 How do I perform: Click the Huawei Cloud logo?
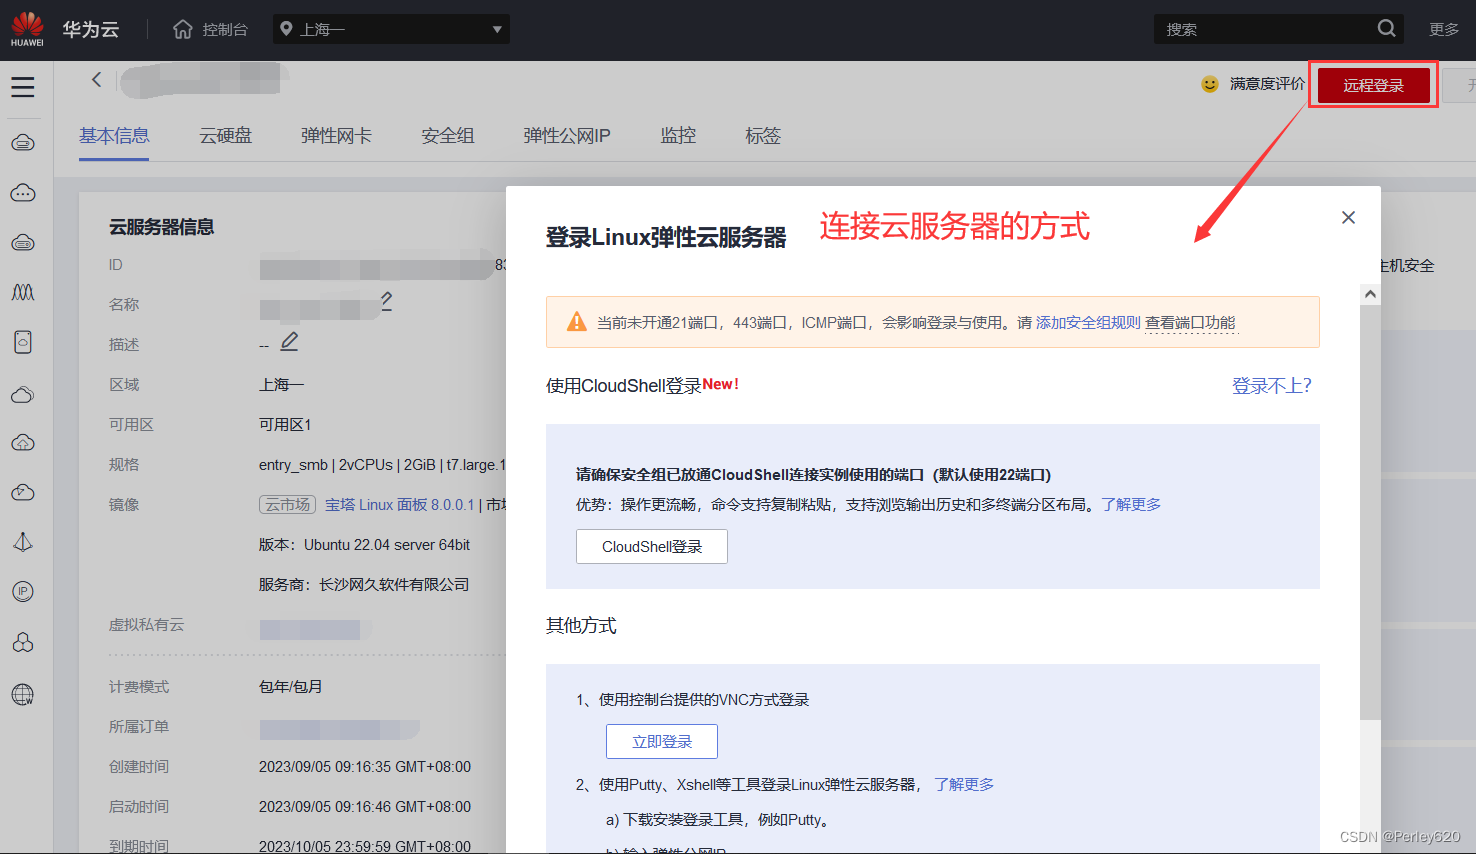pos(27,29)
